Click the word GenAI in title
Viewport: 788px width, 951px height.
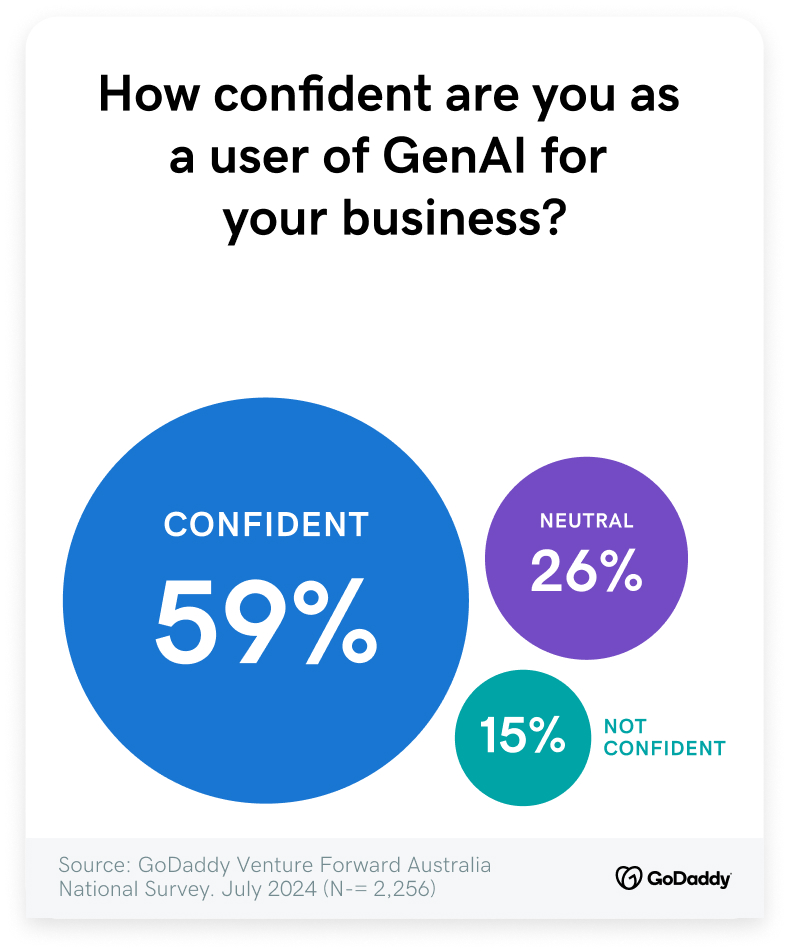(454, 156)
